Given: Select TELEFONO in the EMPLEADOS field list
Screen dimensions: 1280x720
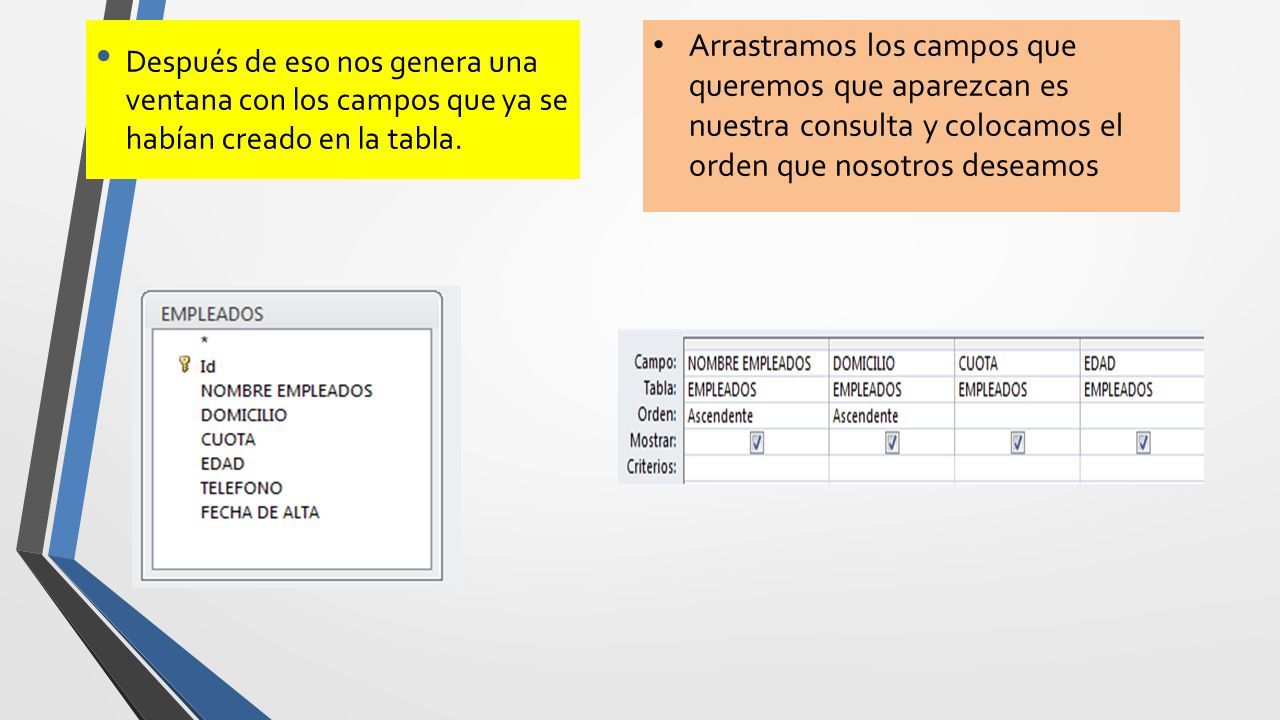Looking at the screenshot, I should pyautogui.click(x=241, y=487).
